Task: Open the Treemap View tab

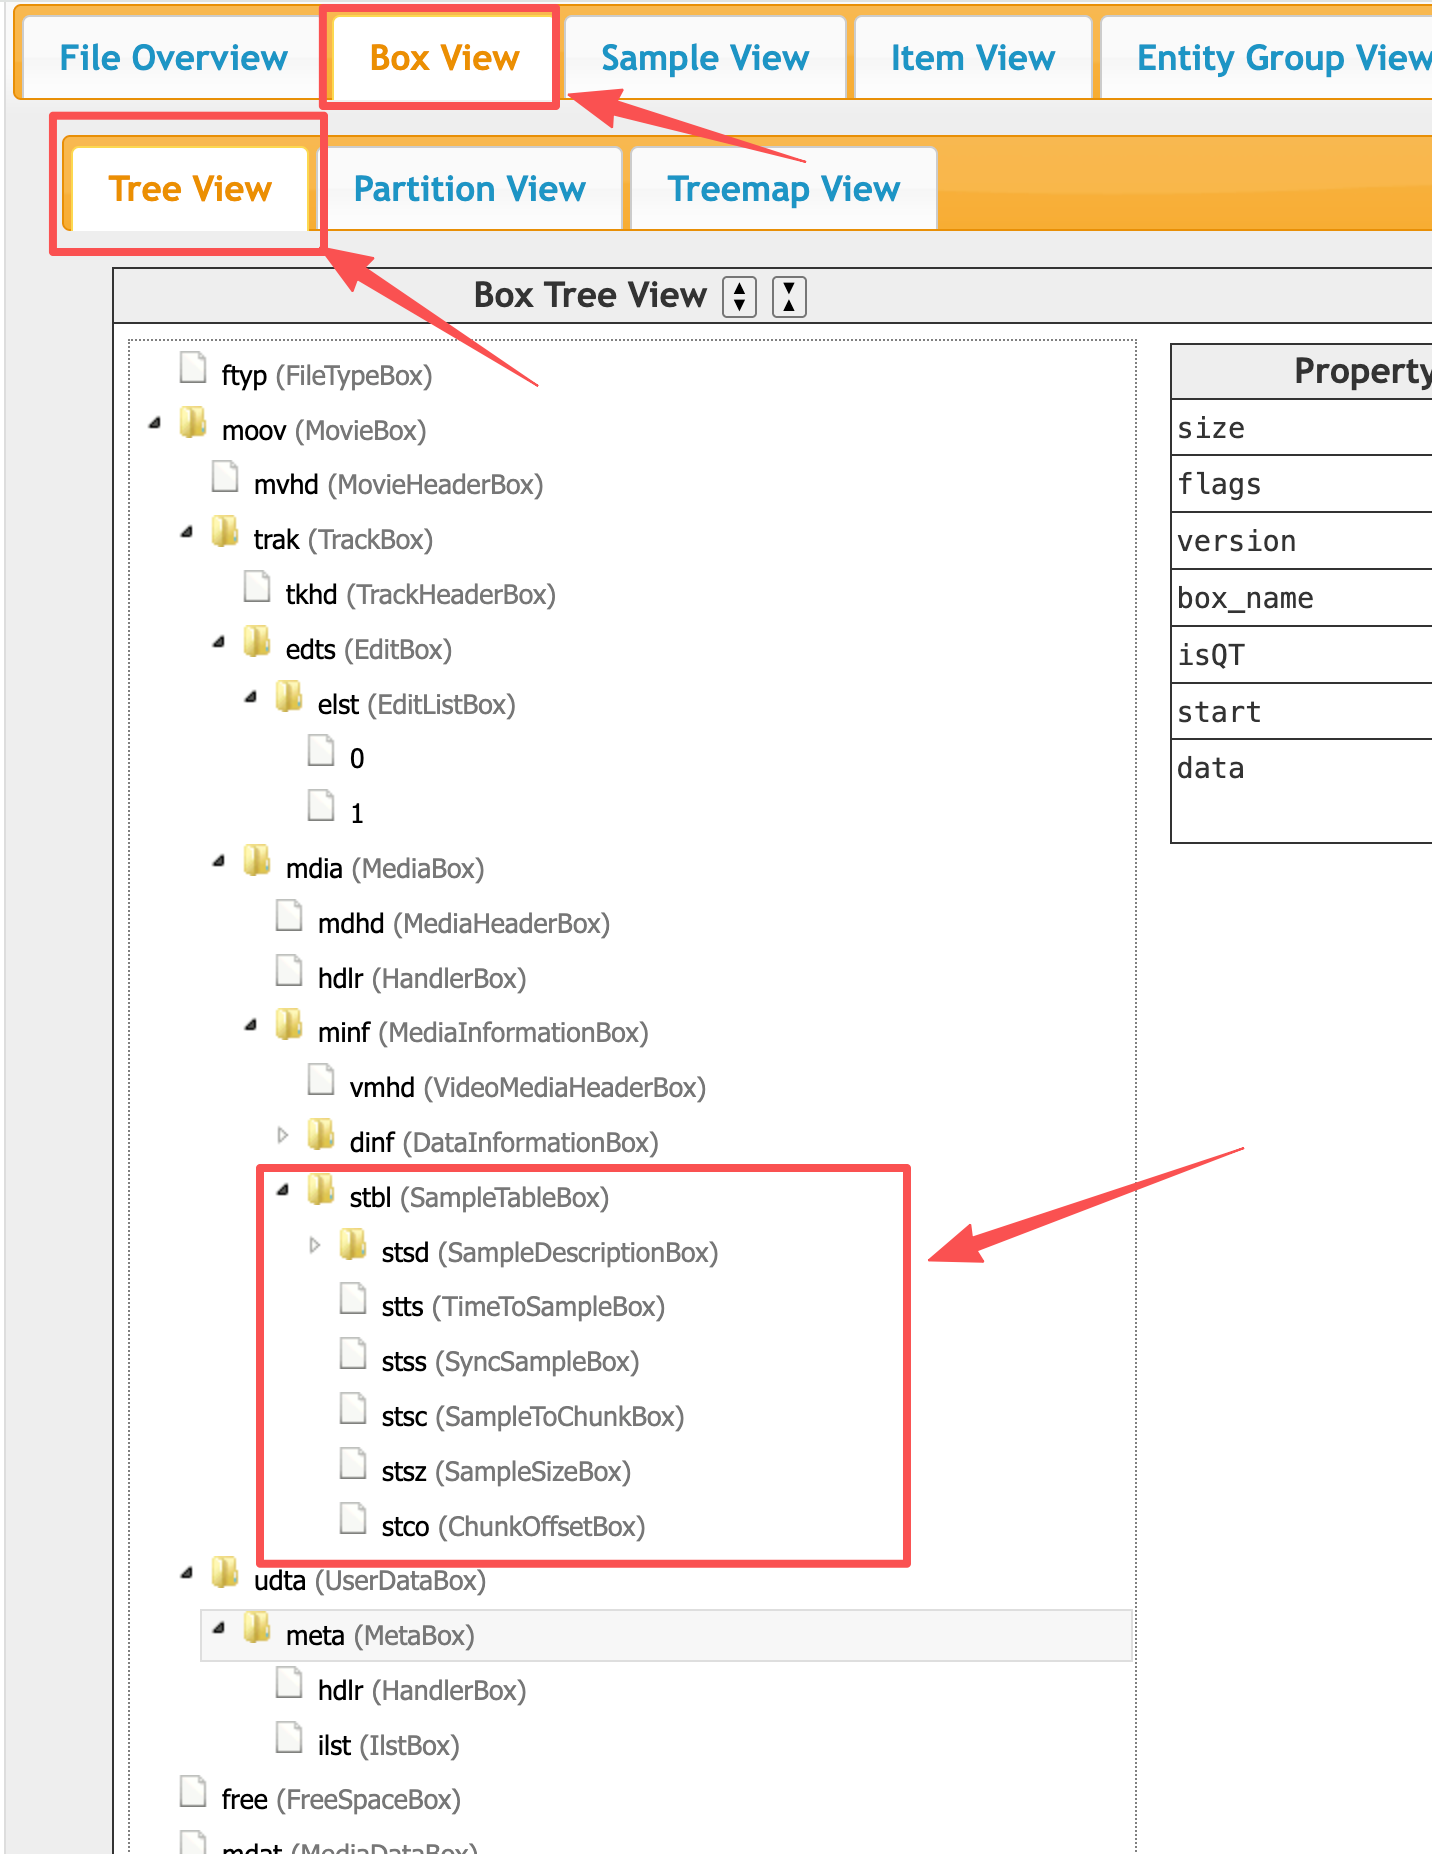Action: [783, 189]
